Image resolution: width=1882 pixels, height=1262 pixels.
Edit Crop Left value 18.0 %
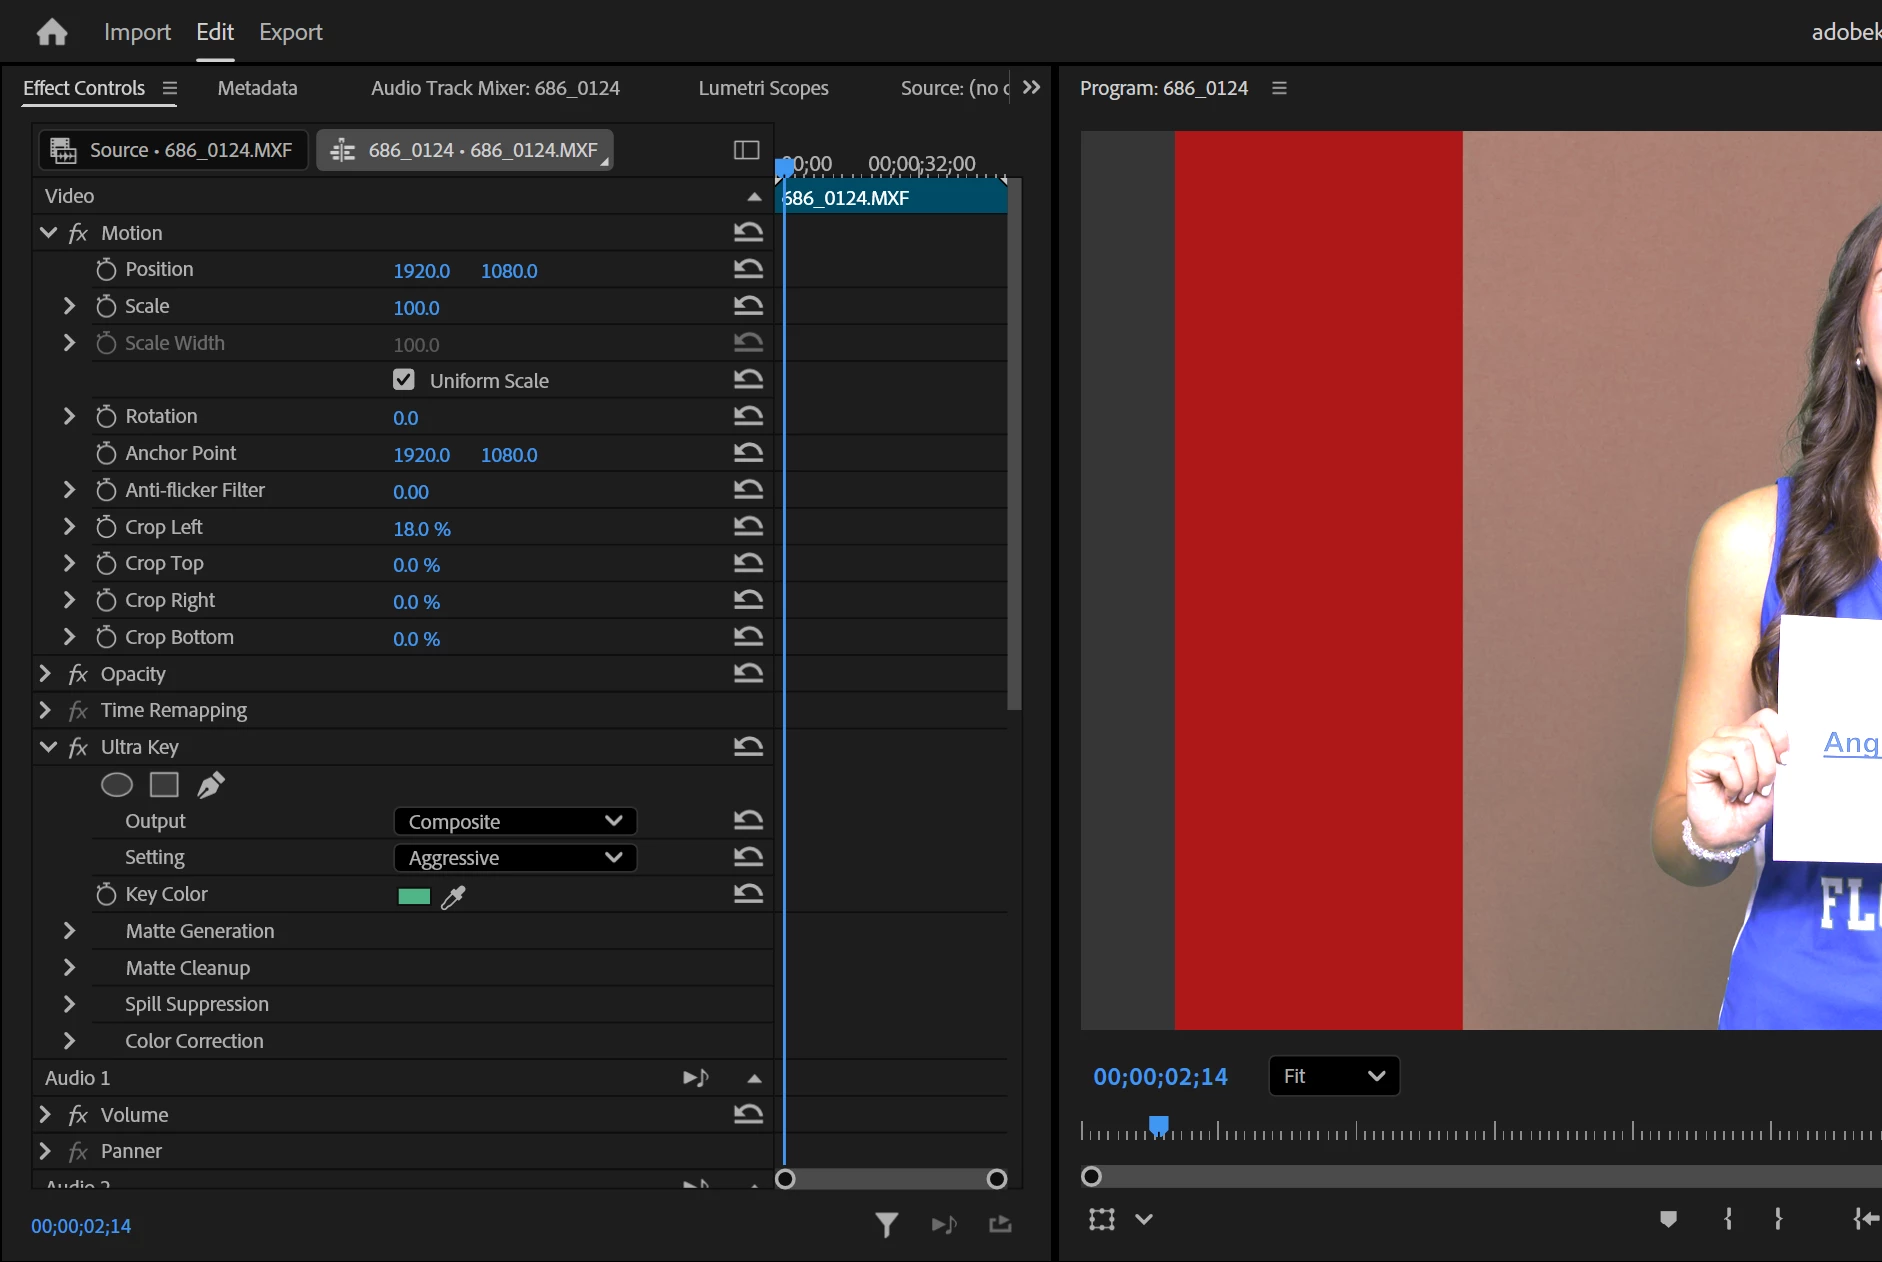(422, 529)
